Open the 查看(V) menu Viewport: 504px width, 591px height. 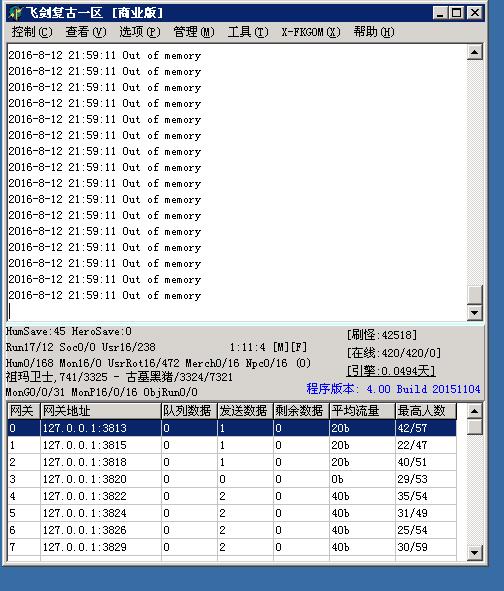[86, 32]
